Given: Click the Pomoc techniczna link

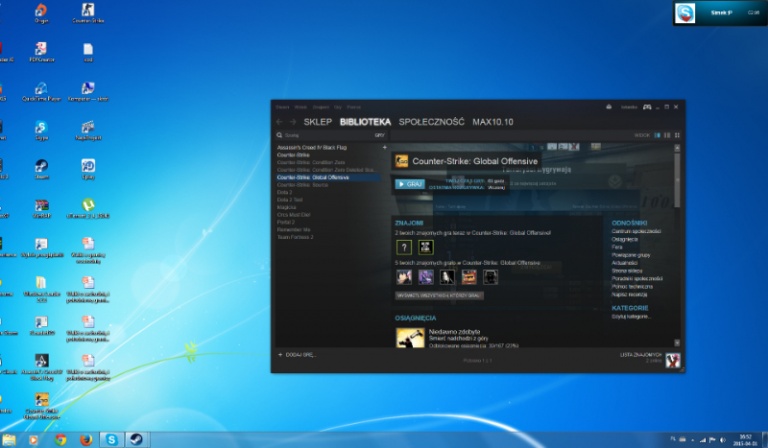Looking at the screenshot, I should (631, 285).
